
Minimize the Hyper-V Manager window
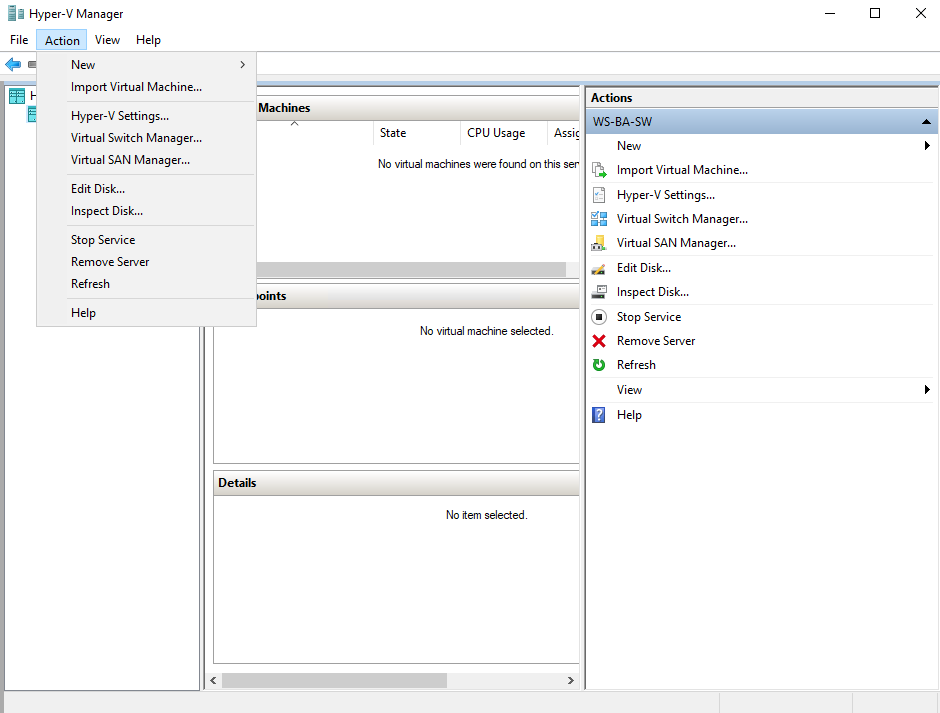tap(830, 13)
